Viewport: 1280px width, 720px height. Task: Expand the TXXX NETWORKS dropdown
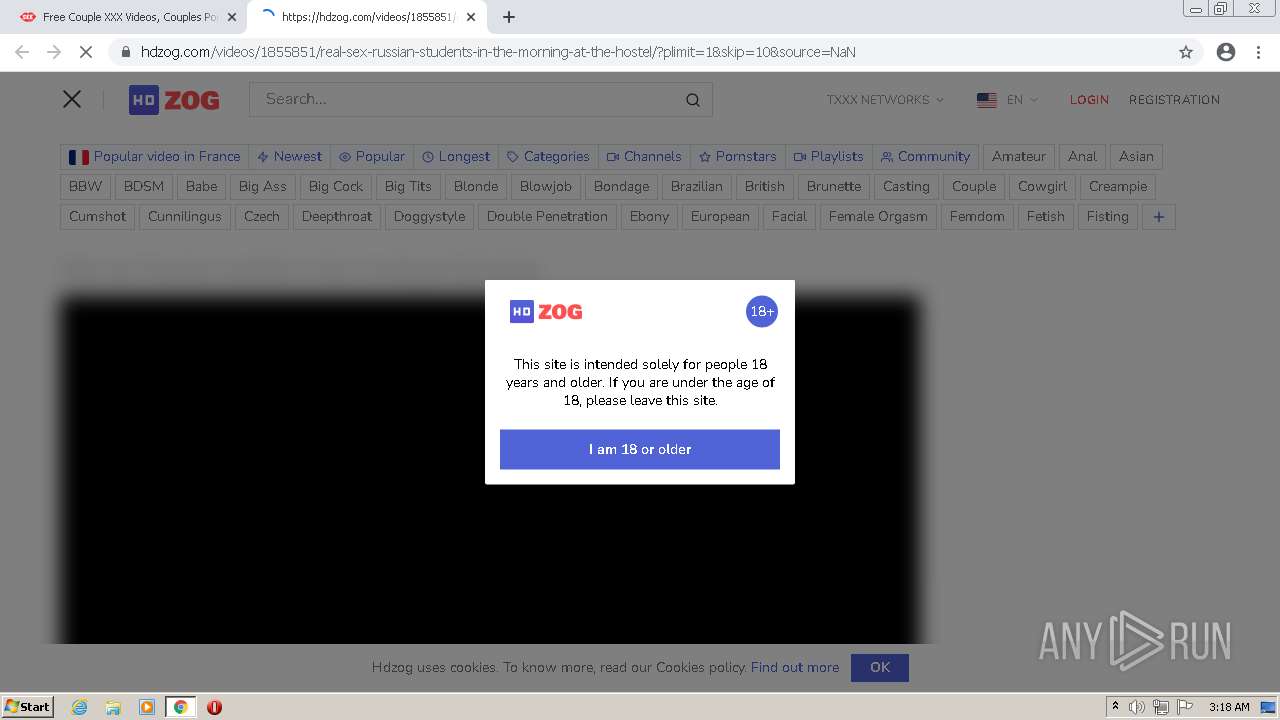[x=885, y=100]
